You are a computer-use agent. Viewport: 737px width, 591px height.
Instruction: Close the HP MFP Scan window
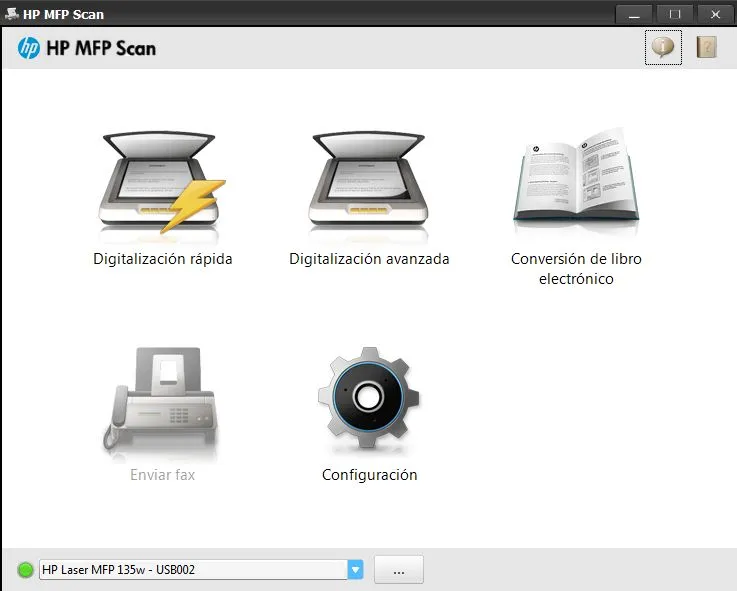click(715, 15)
